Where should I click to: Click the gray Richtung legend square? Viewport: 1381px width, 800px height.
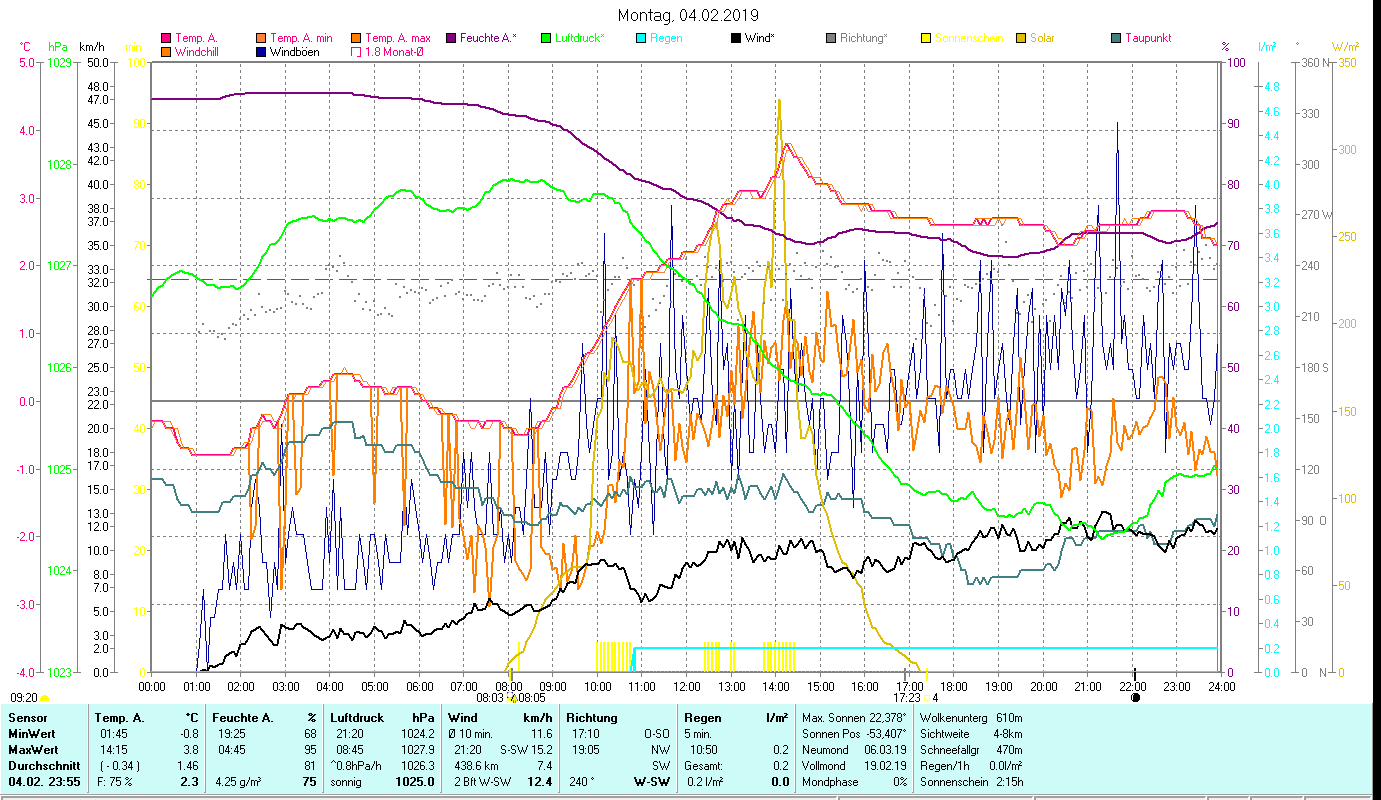point(831,39)
